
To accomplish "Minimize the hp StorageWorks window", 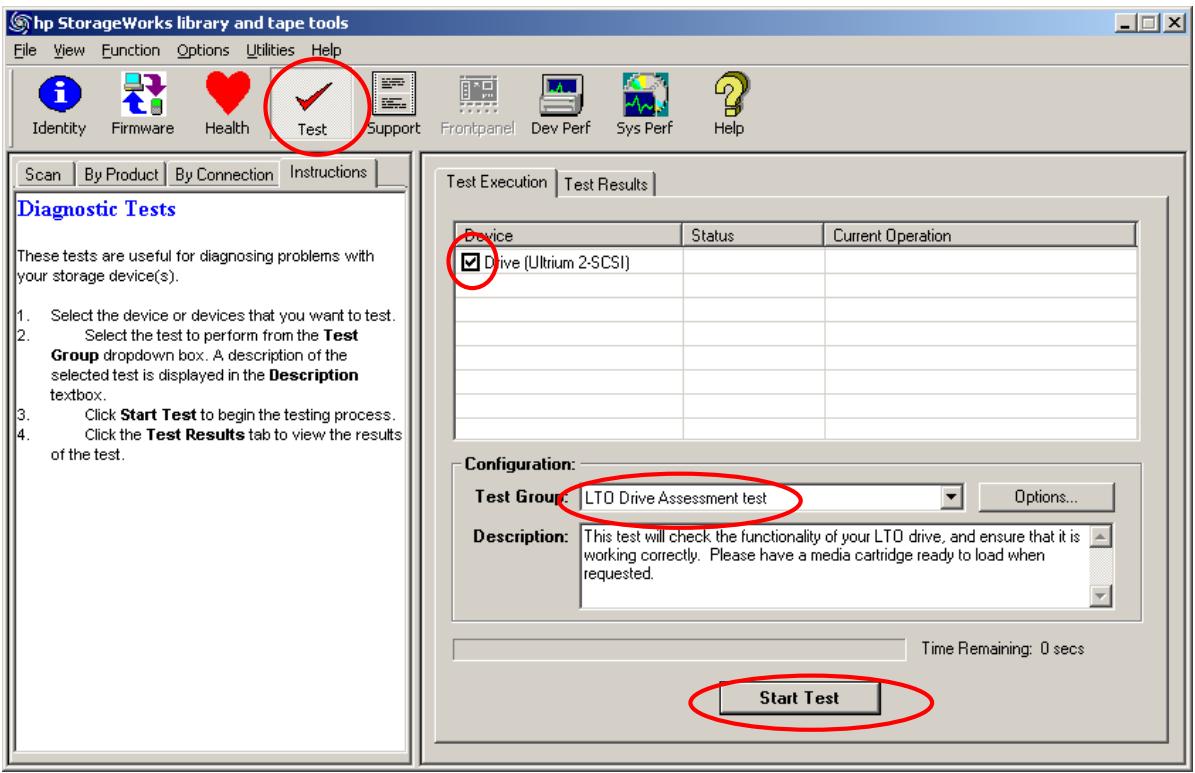I will point(1126,23).
